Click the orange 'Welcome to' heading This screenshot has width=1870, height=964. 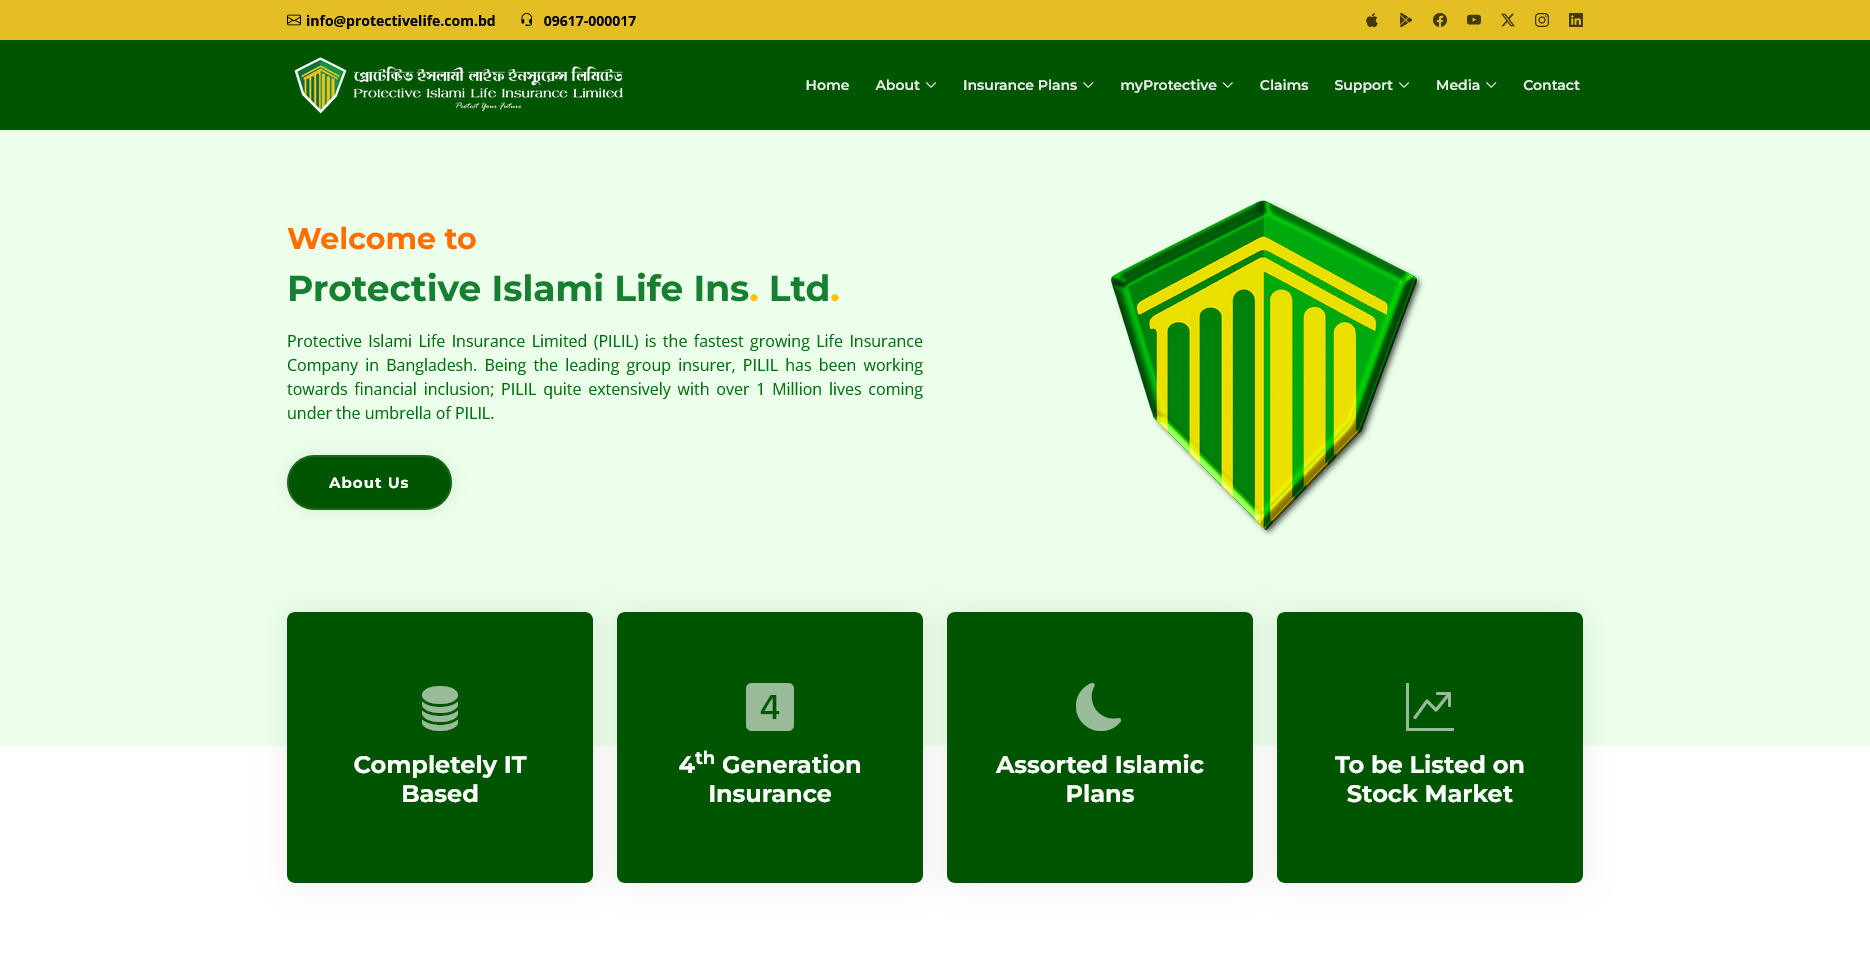tap(382, 238)
